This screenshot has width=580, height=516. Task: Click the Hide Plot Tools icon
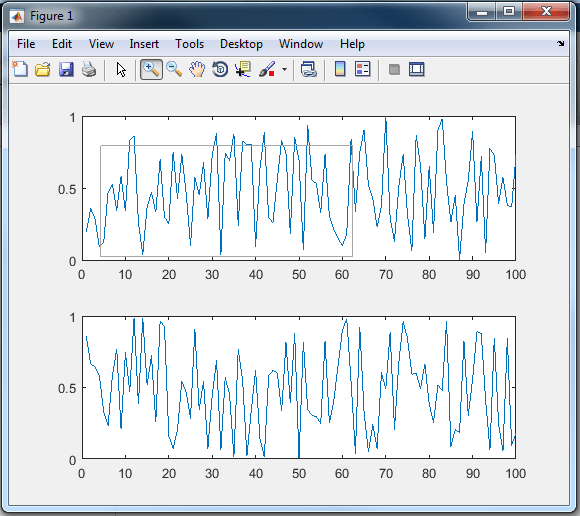[394, 69]
